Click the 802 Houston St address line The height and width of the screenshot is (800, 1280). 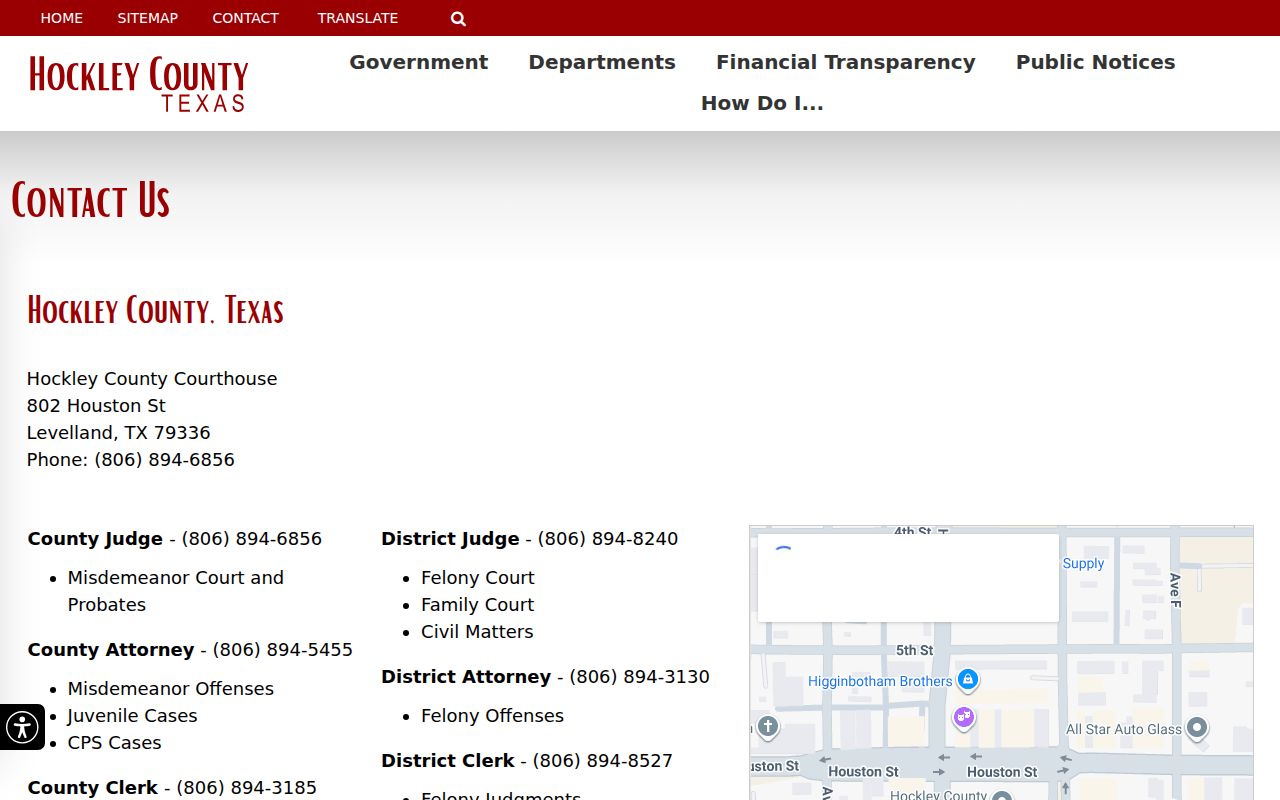[x=96, y=406]
